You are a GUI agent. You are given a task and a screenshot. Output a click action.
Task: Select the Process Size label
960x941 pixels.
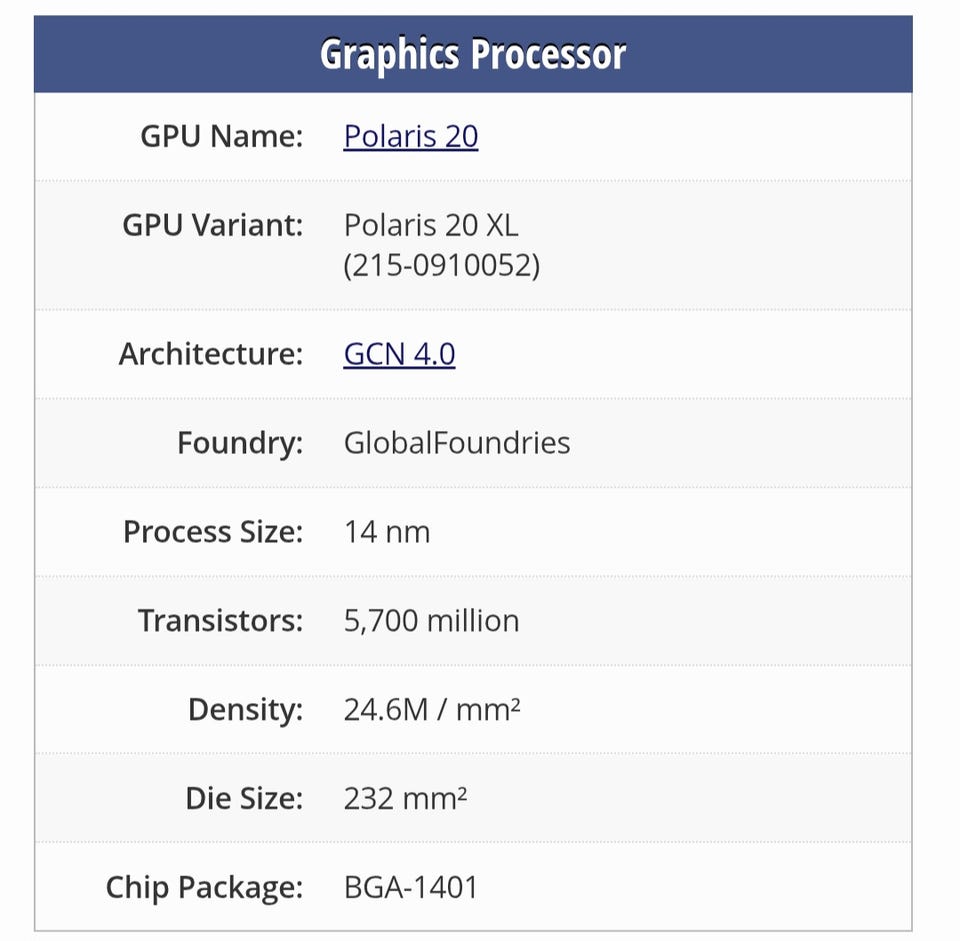click(212, 532)
